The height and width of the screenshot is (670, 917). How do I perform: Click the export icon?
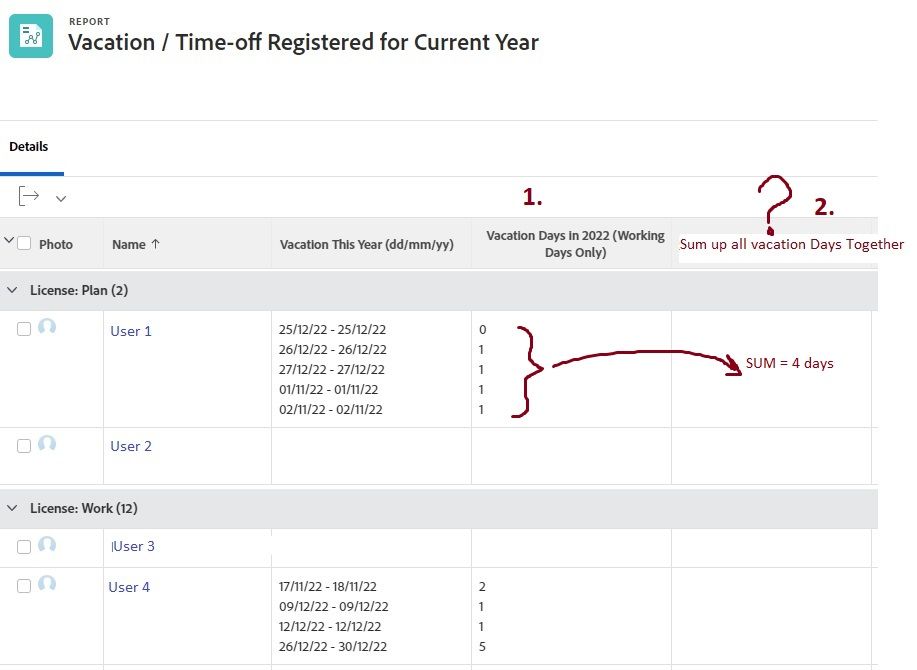[x=29, y=196]
